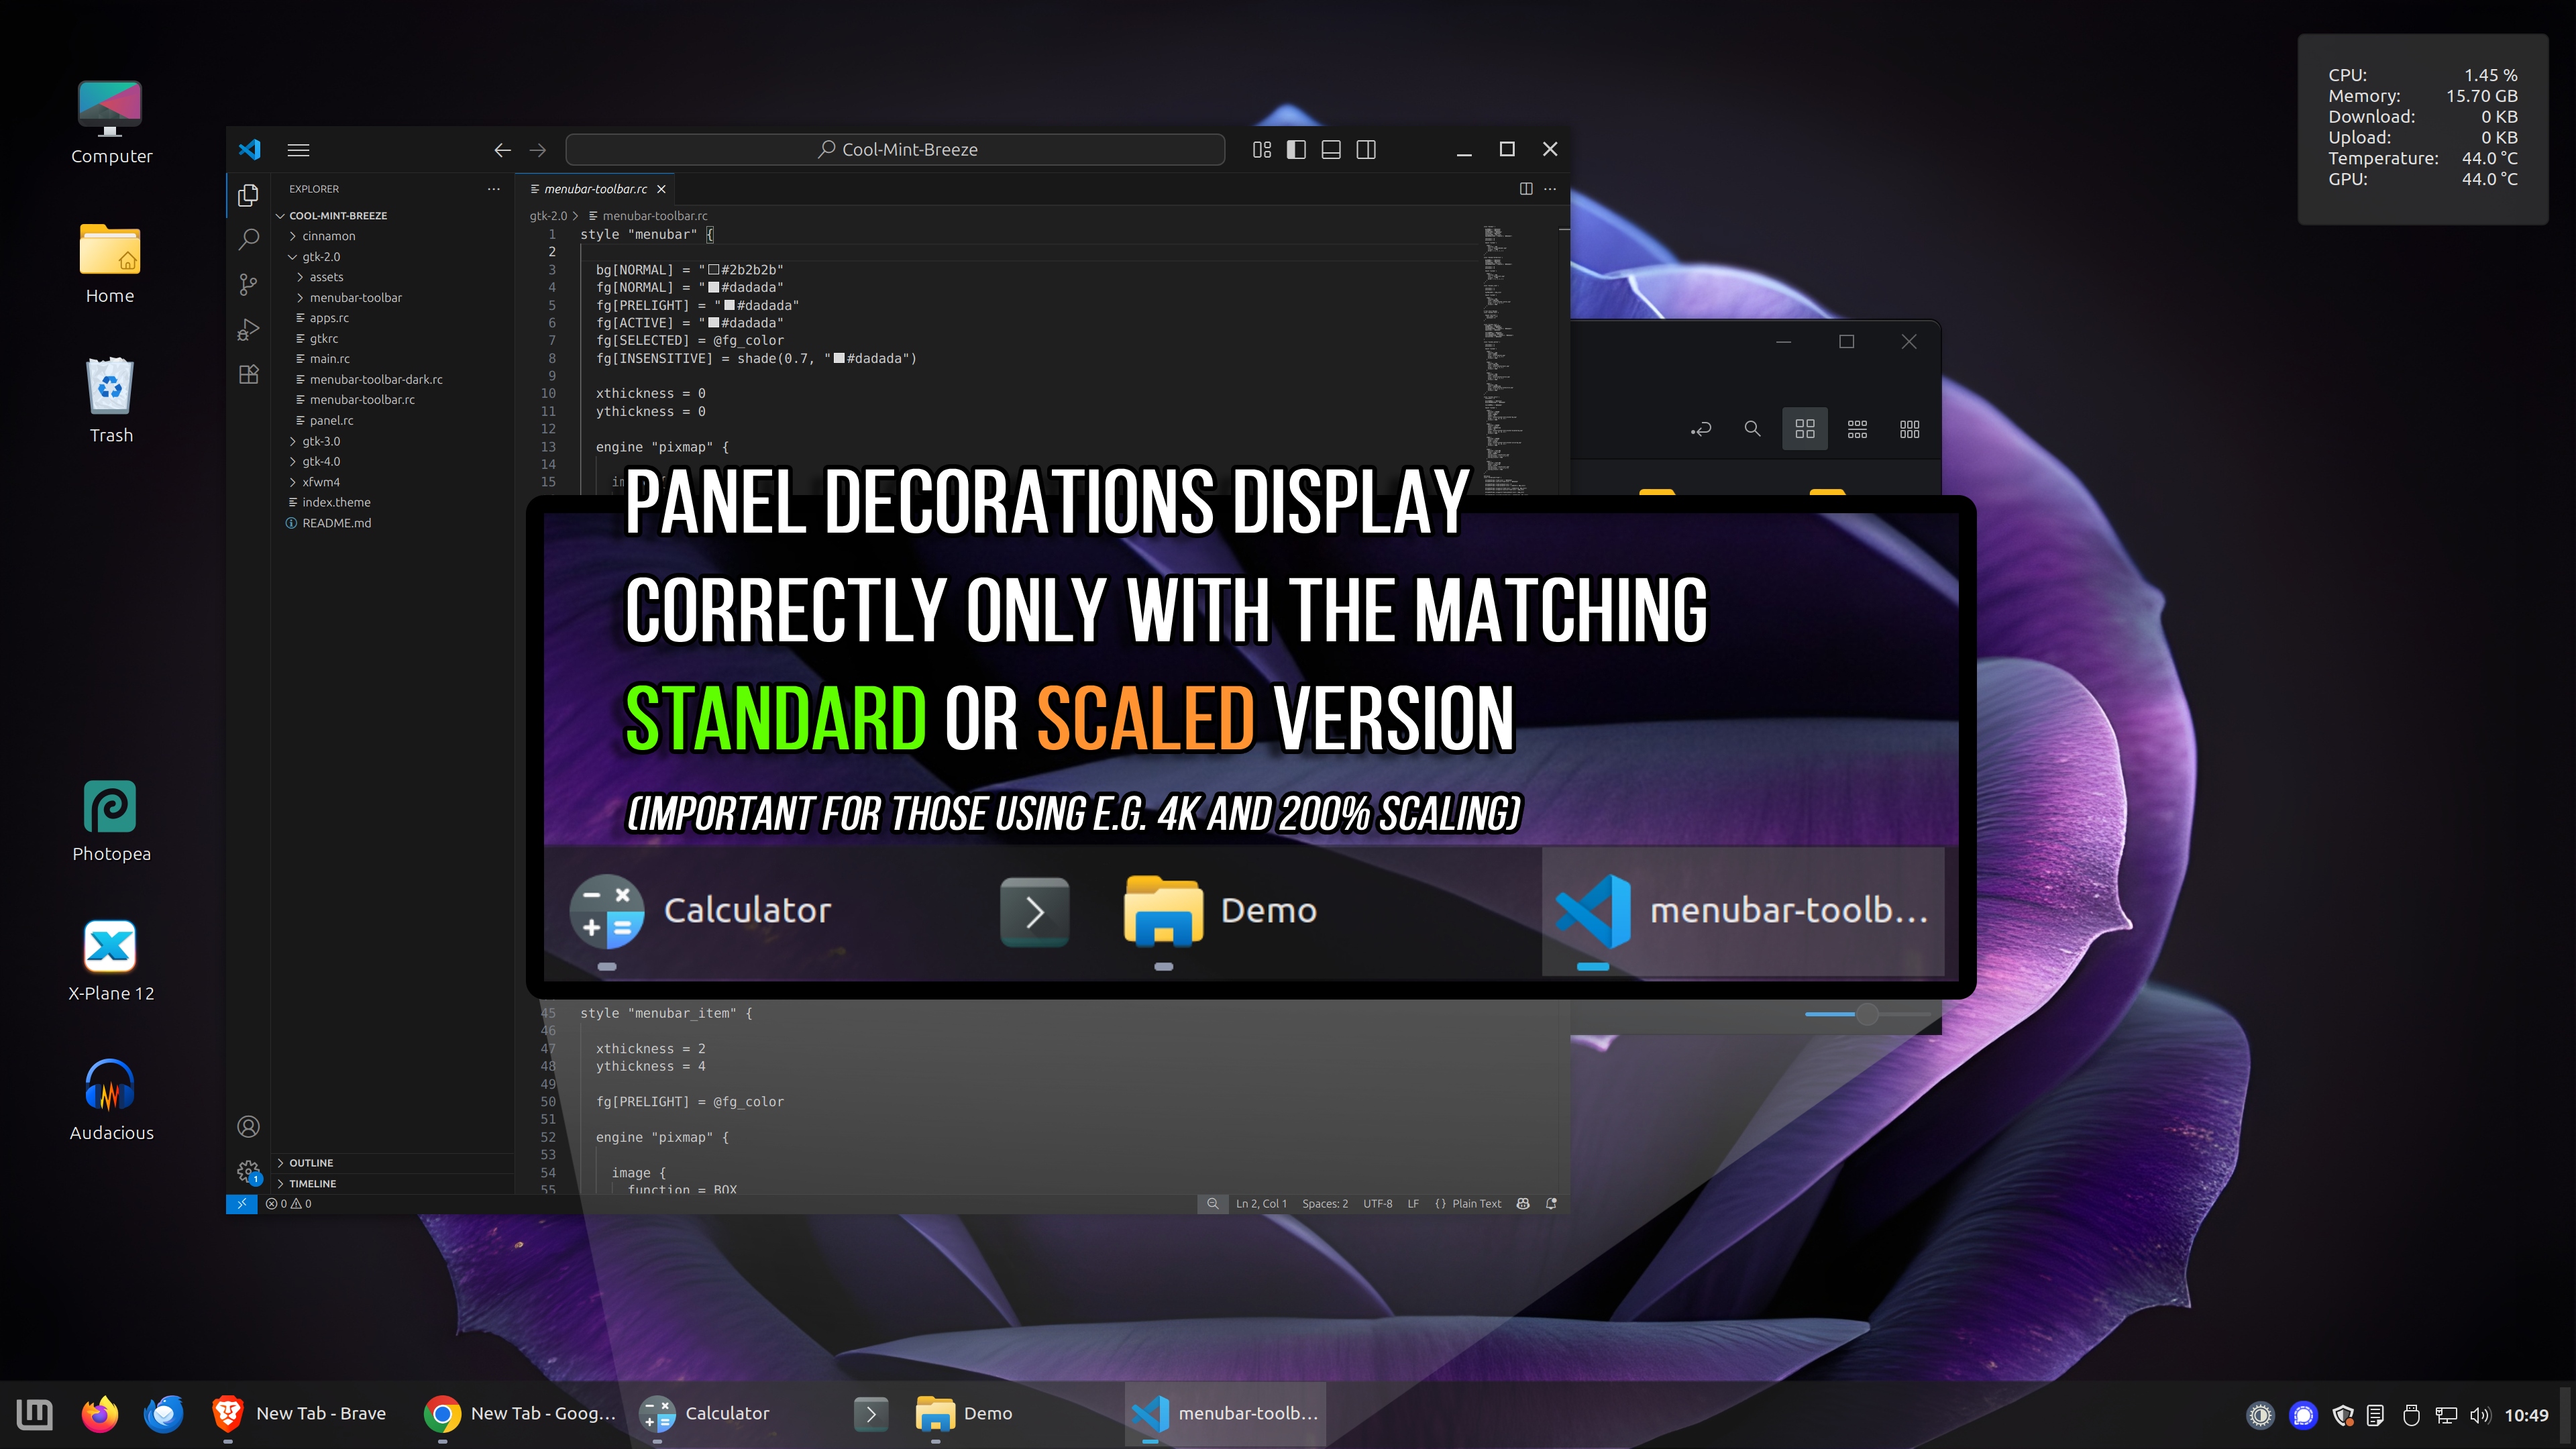Switch file manager to list view
The image size is (2576, 1449).
tap(1857, 429)
